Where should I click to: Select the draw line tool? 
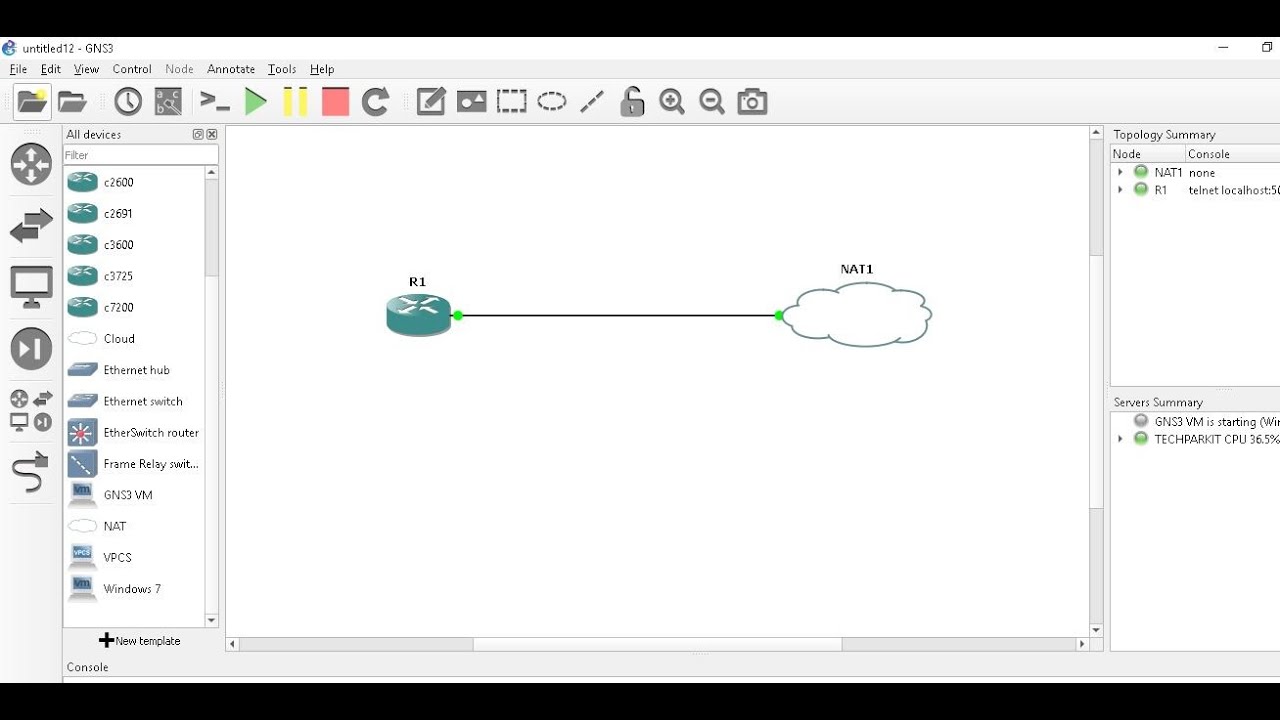592,101
